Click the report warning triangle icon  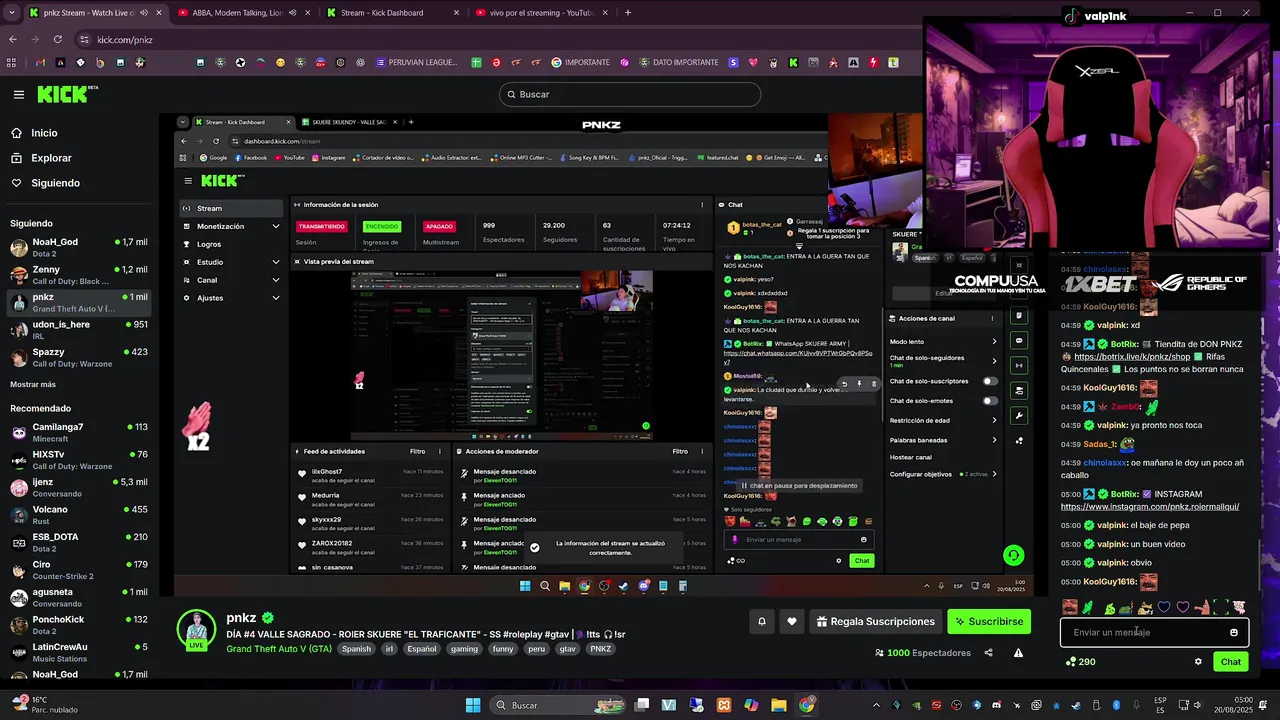click(1018, 653)
